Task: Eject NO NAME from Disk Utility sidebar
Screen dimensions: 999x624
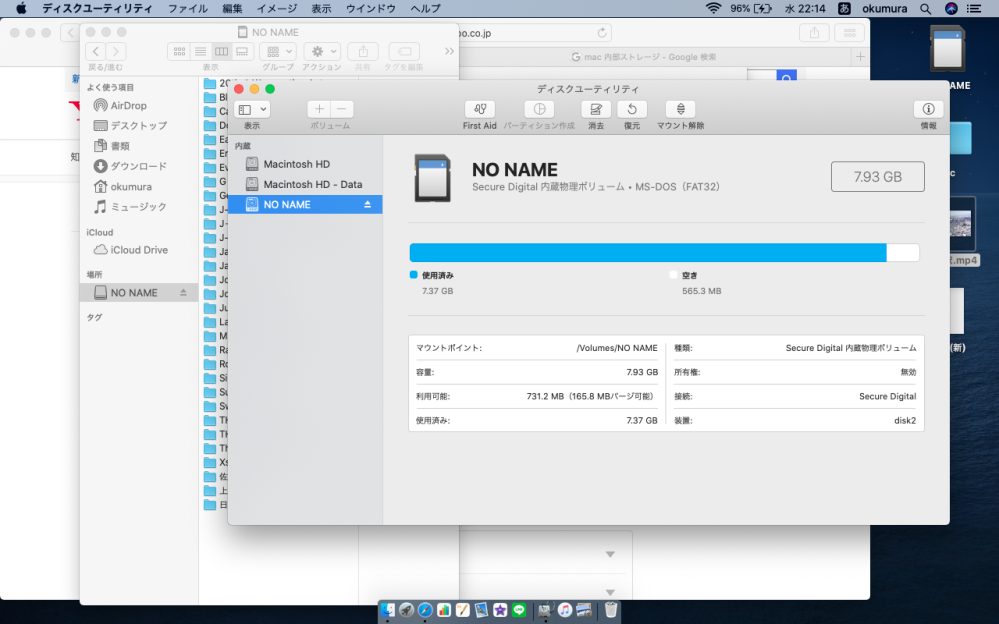Action: [x=368, y=205]
